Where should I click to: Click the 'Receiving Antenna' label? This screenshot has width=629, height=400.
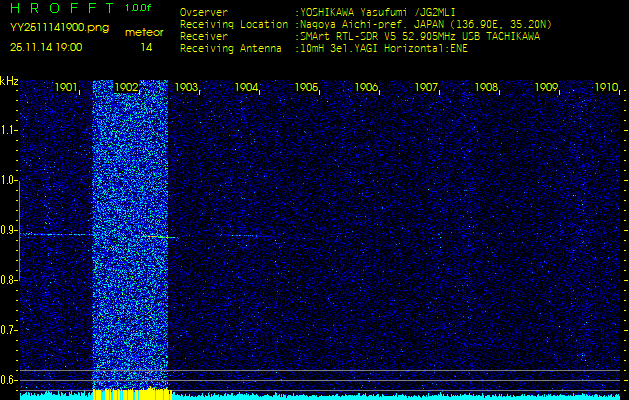(231, 49)
